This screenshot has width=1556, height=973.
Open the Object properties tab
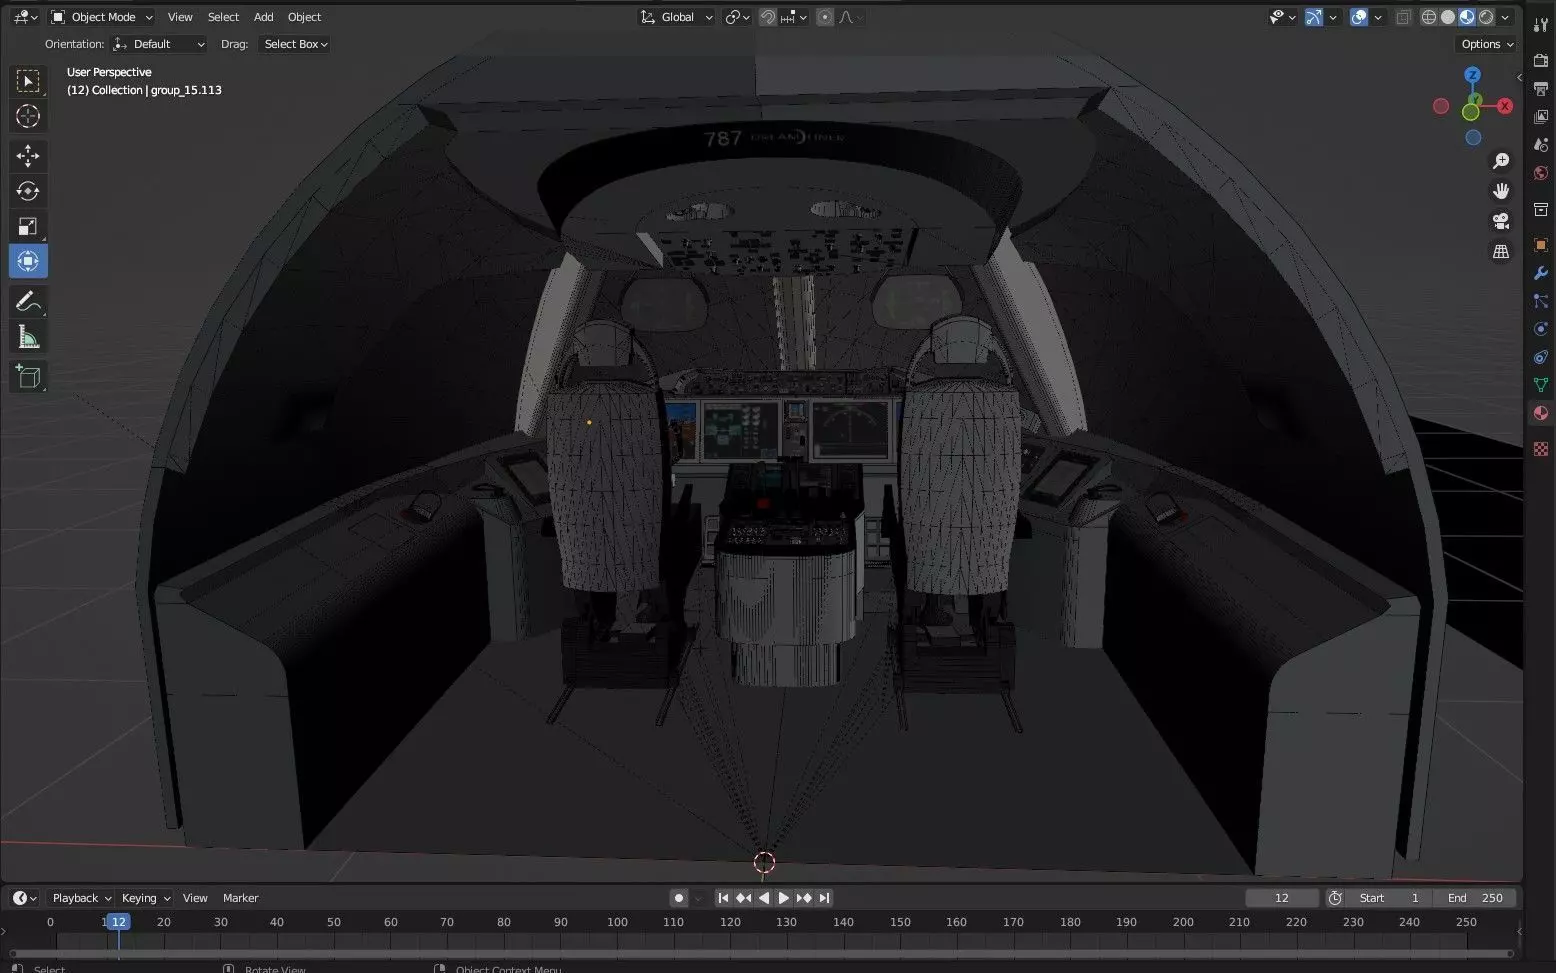(x=1541, y=245)
